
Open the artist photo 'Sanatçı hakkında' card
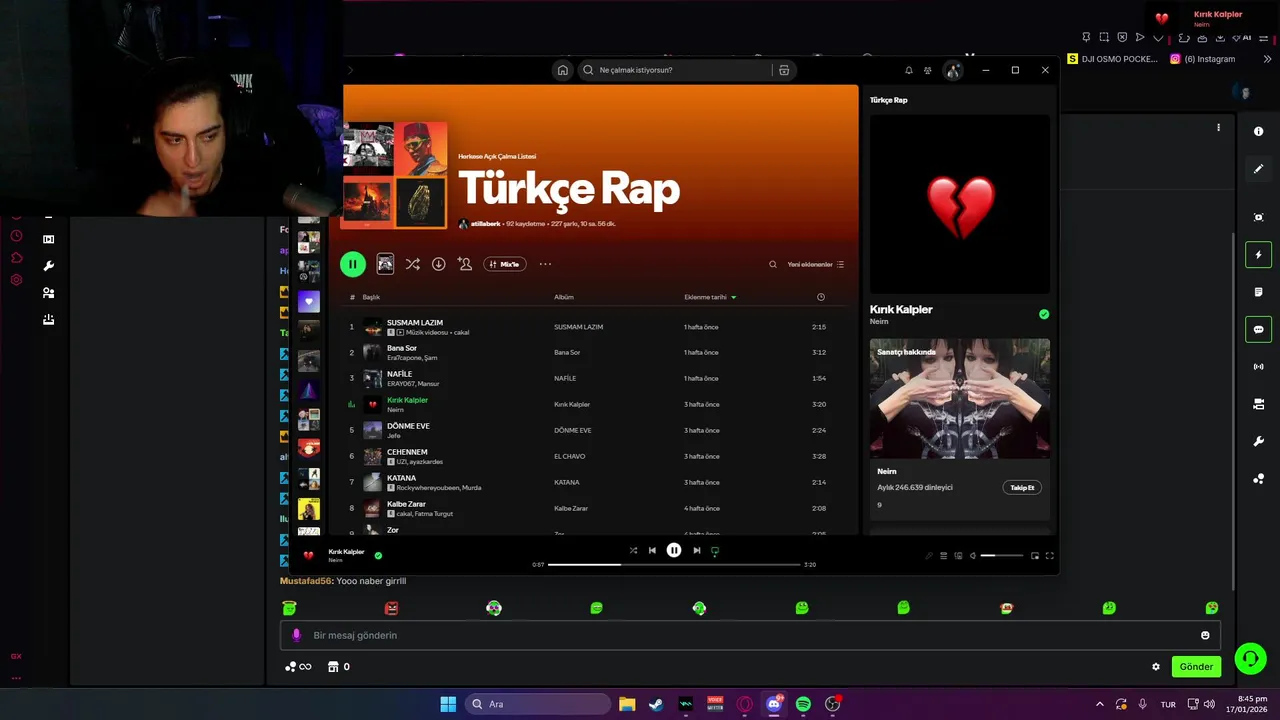960,398
